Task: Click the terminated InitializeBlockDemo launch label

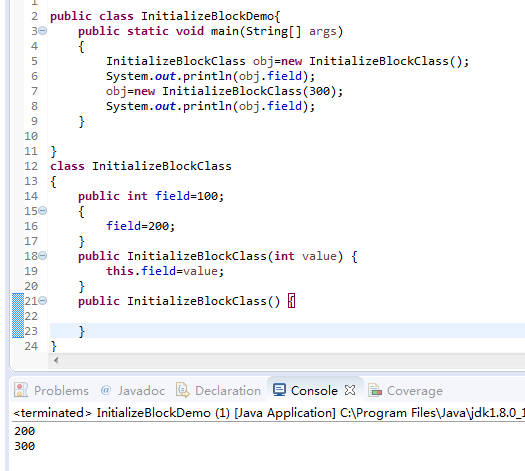Action: 268,413
